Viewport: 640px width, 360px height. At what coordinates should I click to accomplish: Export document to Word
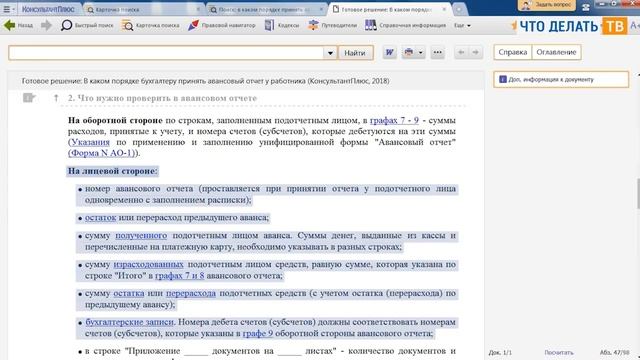[389, 52]
